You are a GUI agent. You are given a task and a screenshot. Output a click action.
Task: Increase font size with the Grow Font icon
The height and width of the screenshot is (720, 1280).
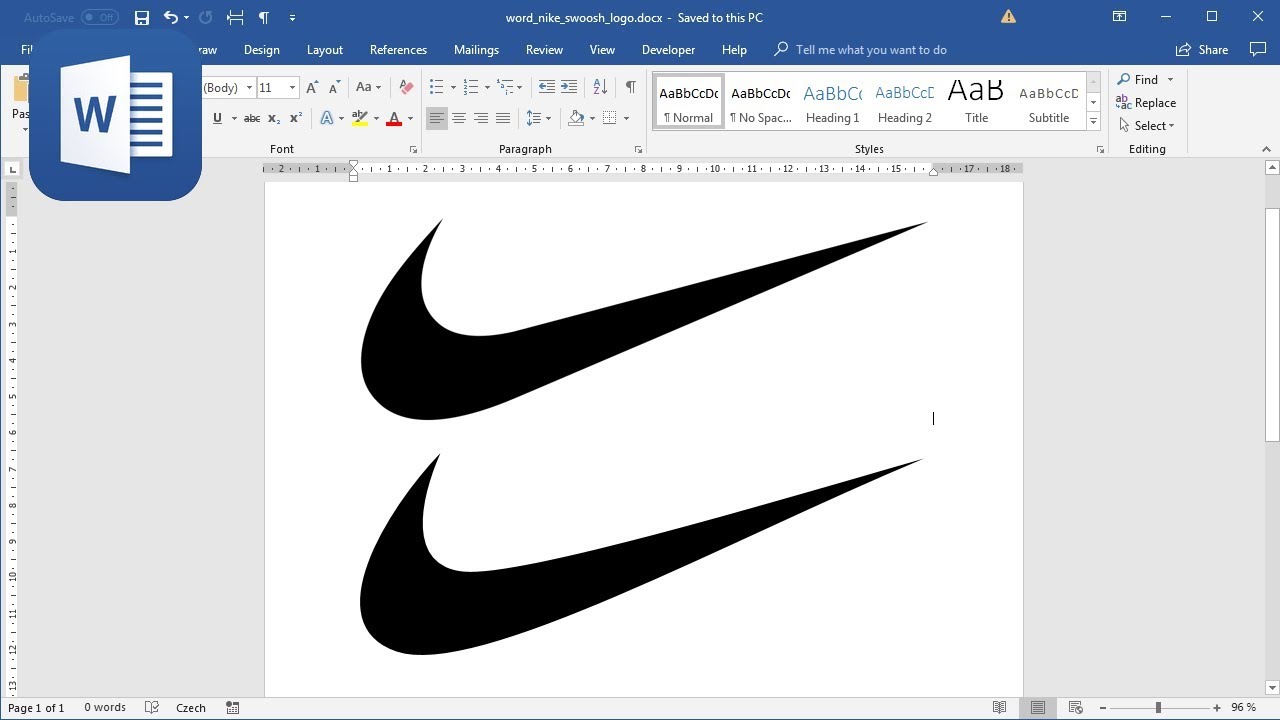[313, 87]
